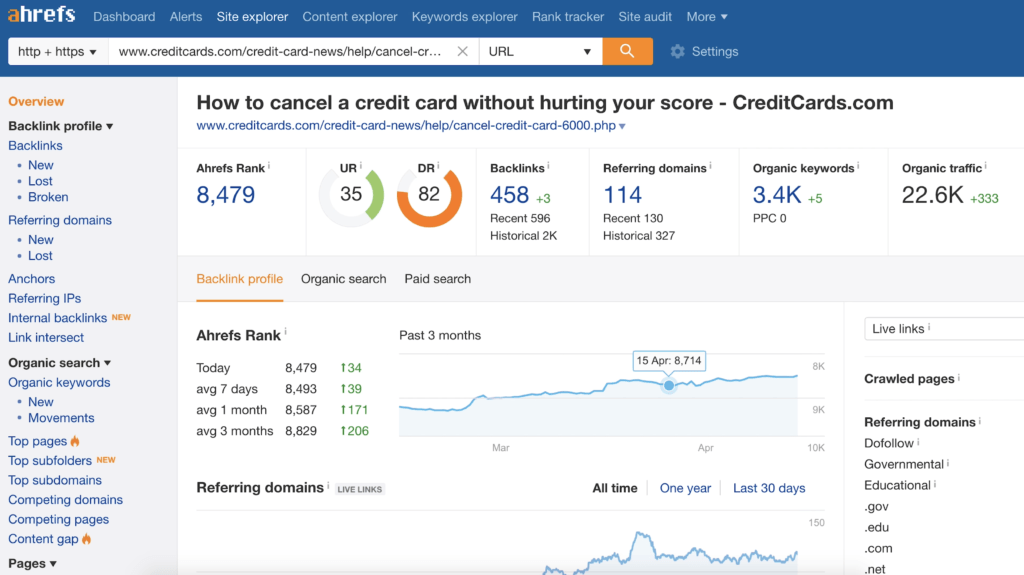Switch to the Paid search tab
The height and width of the screenshot is (575, 1024).
click(x=438, y=279)
